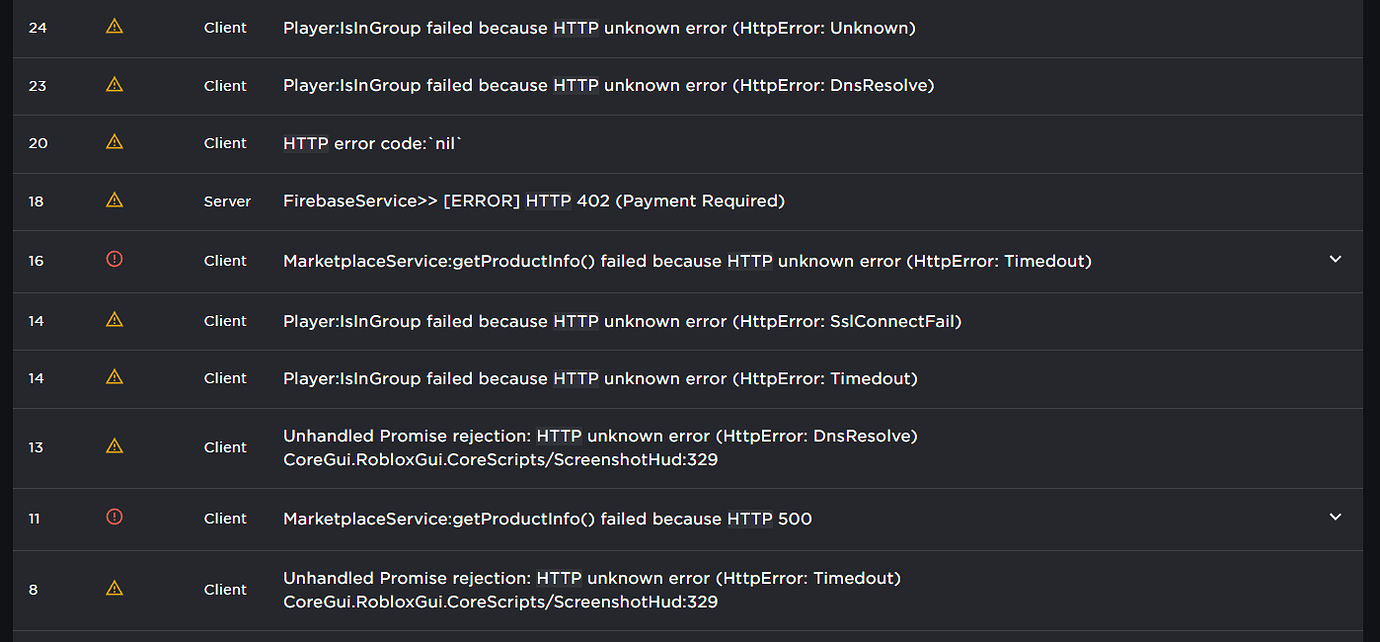Screen dimensions: 1380x642
Task: Click the HTTP error code nil log entry
Action: tap(372, 143)
